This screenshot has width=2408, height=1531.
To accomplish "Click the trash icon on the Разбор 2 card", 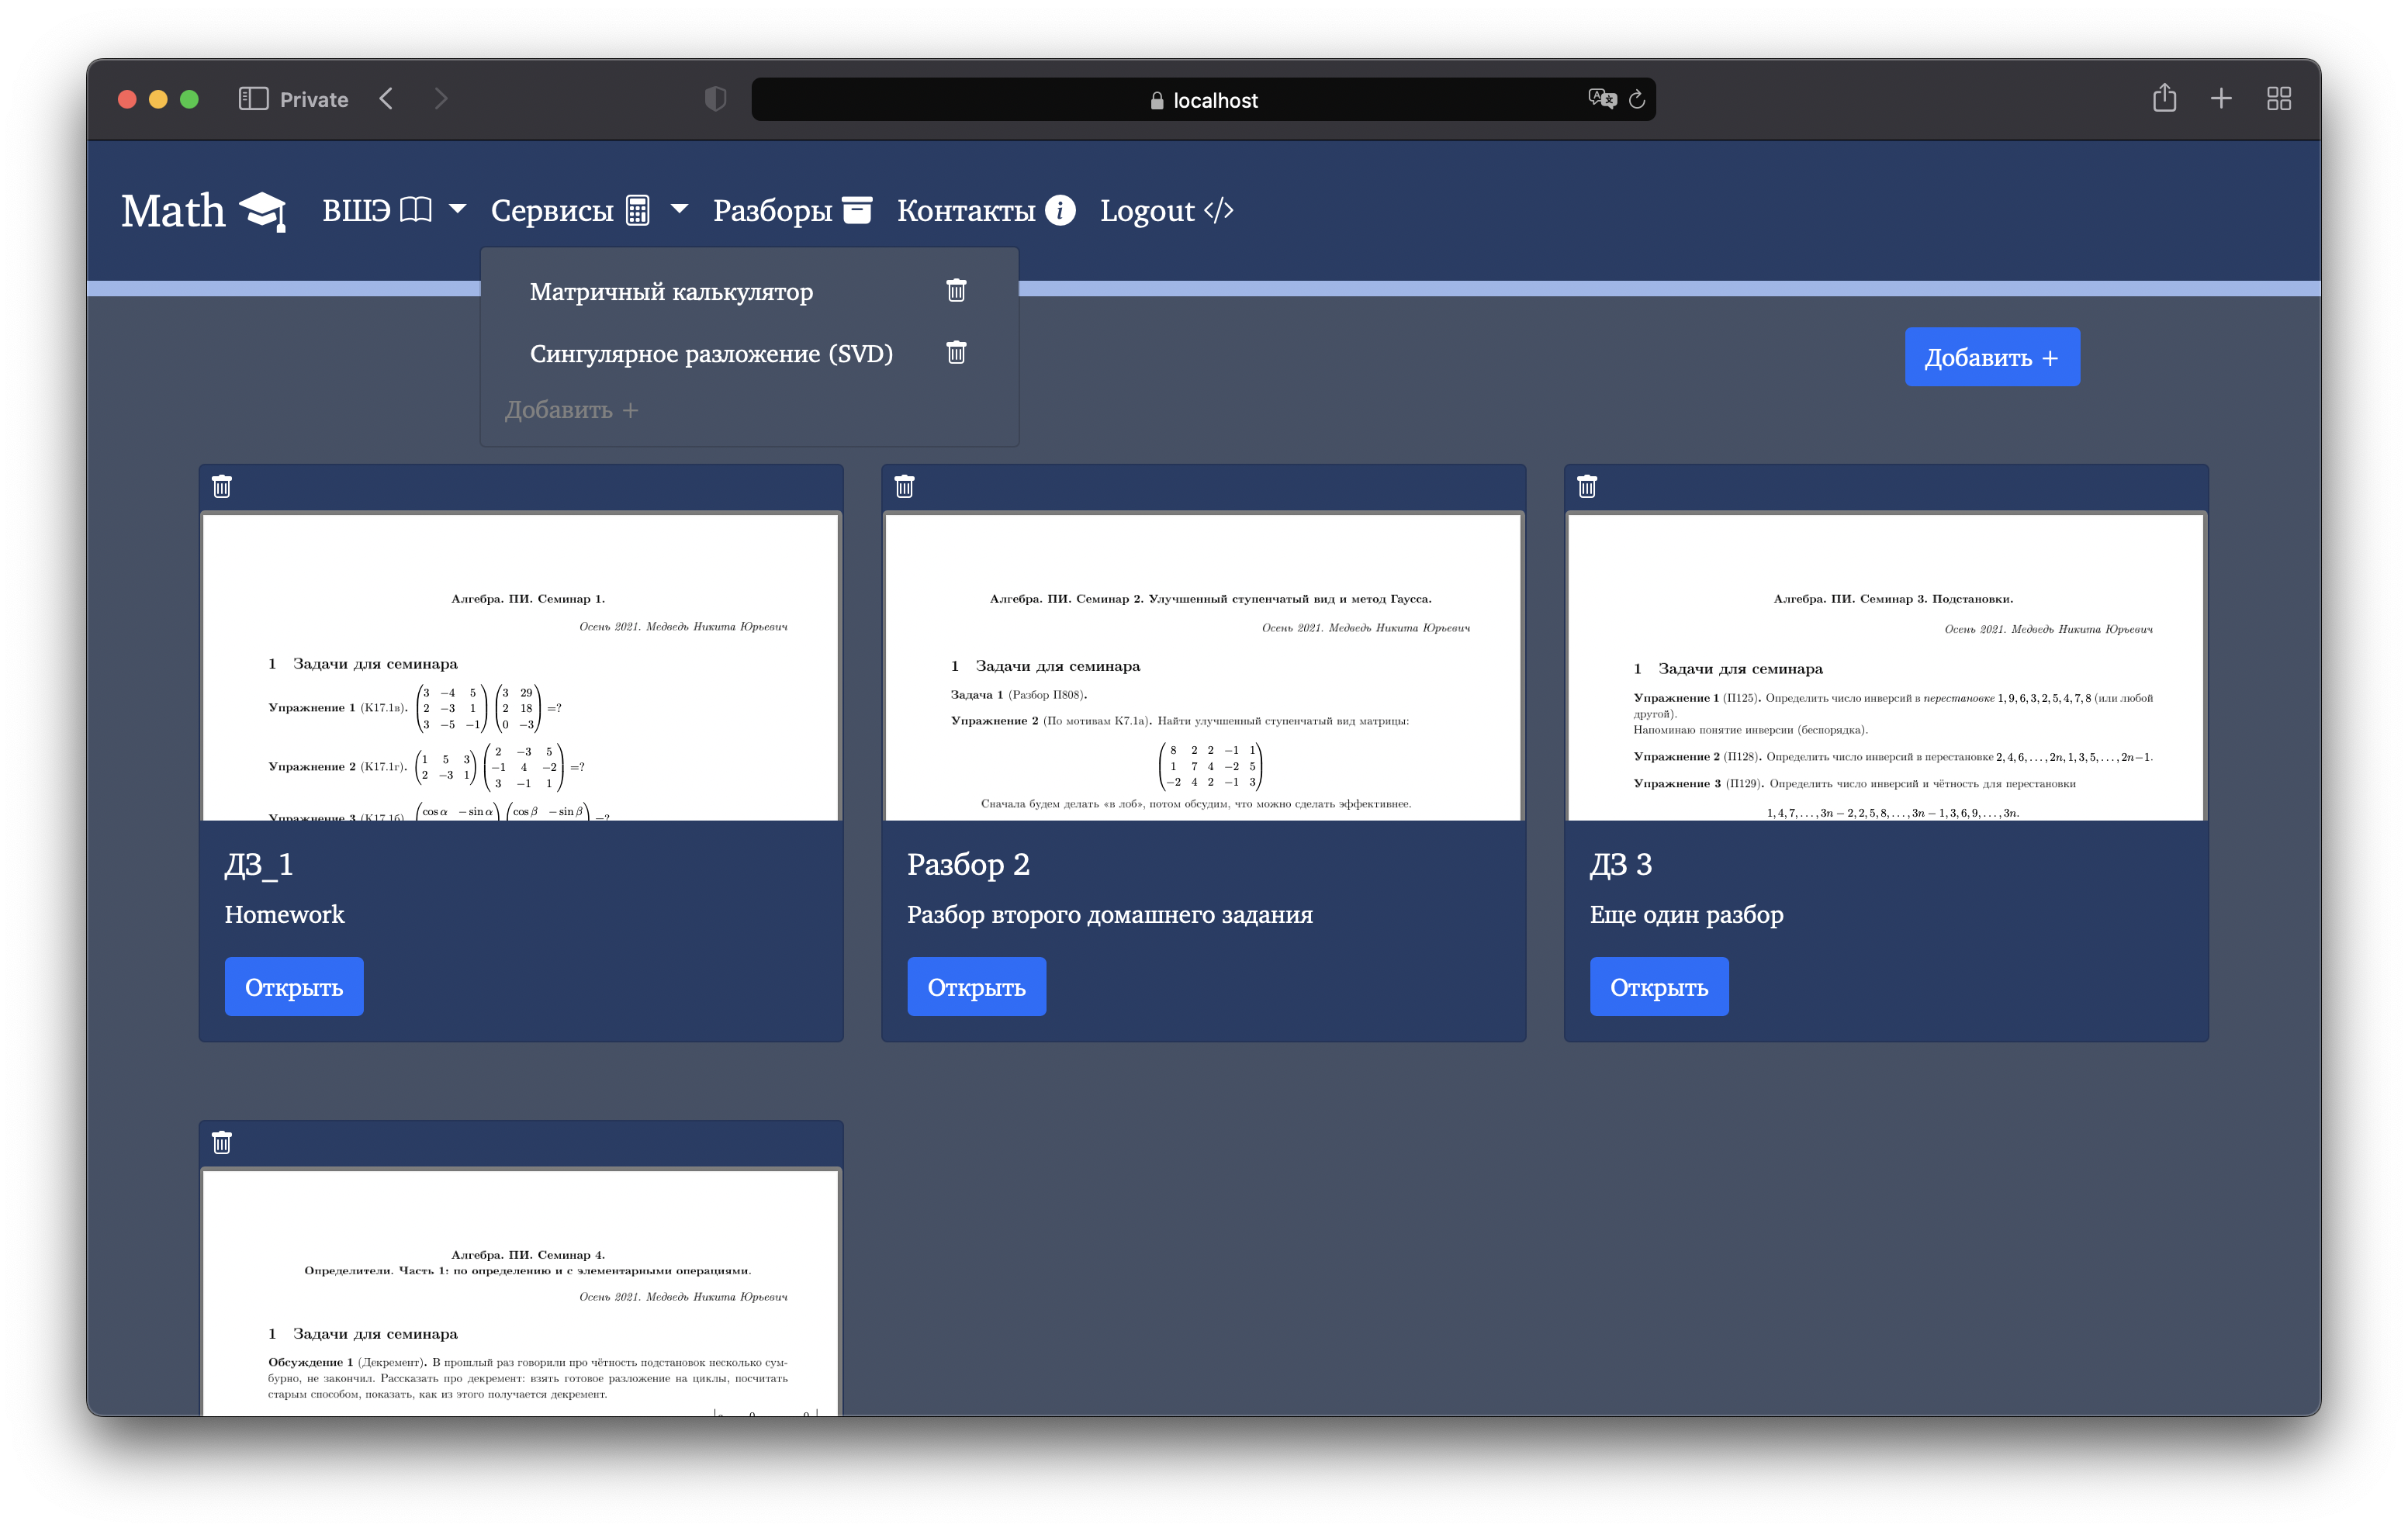I will tap(904, 486).
